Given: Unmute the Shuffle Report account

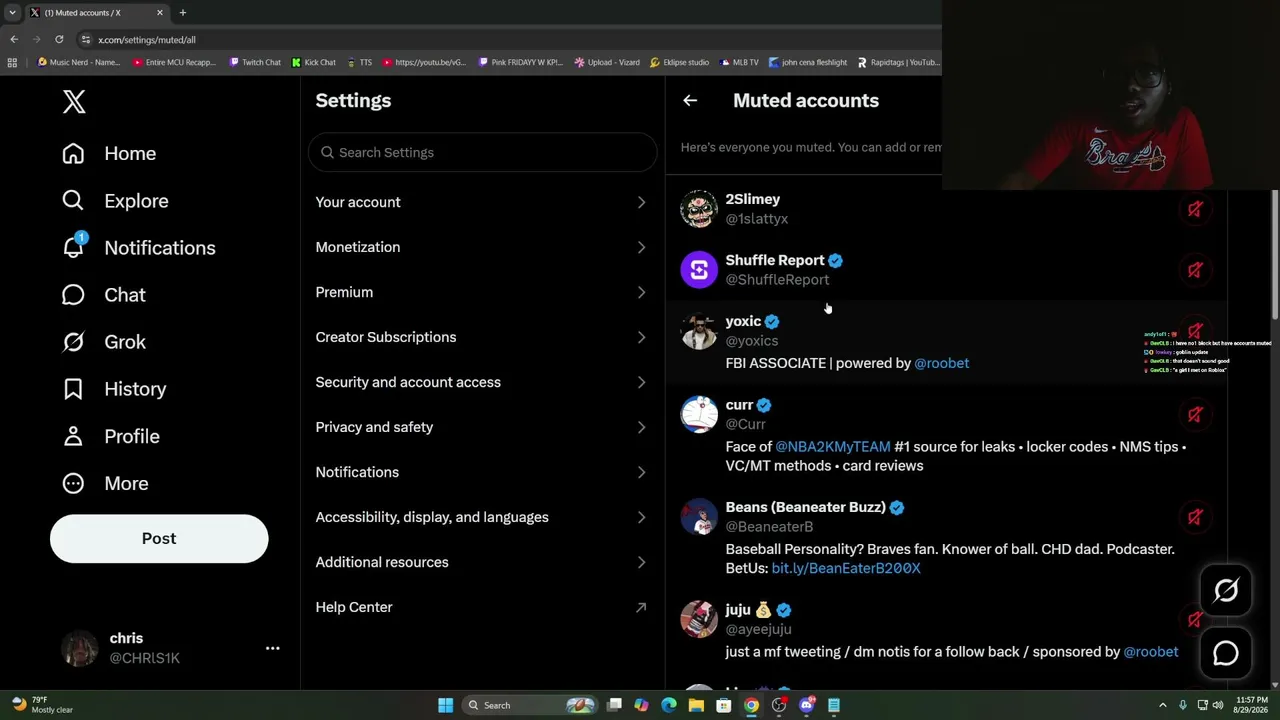Looking at the screenshot, I should 1195,270.
